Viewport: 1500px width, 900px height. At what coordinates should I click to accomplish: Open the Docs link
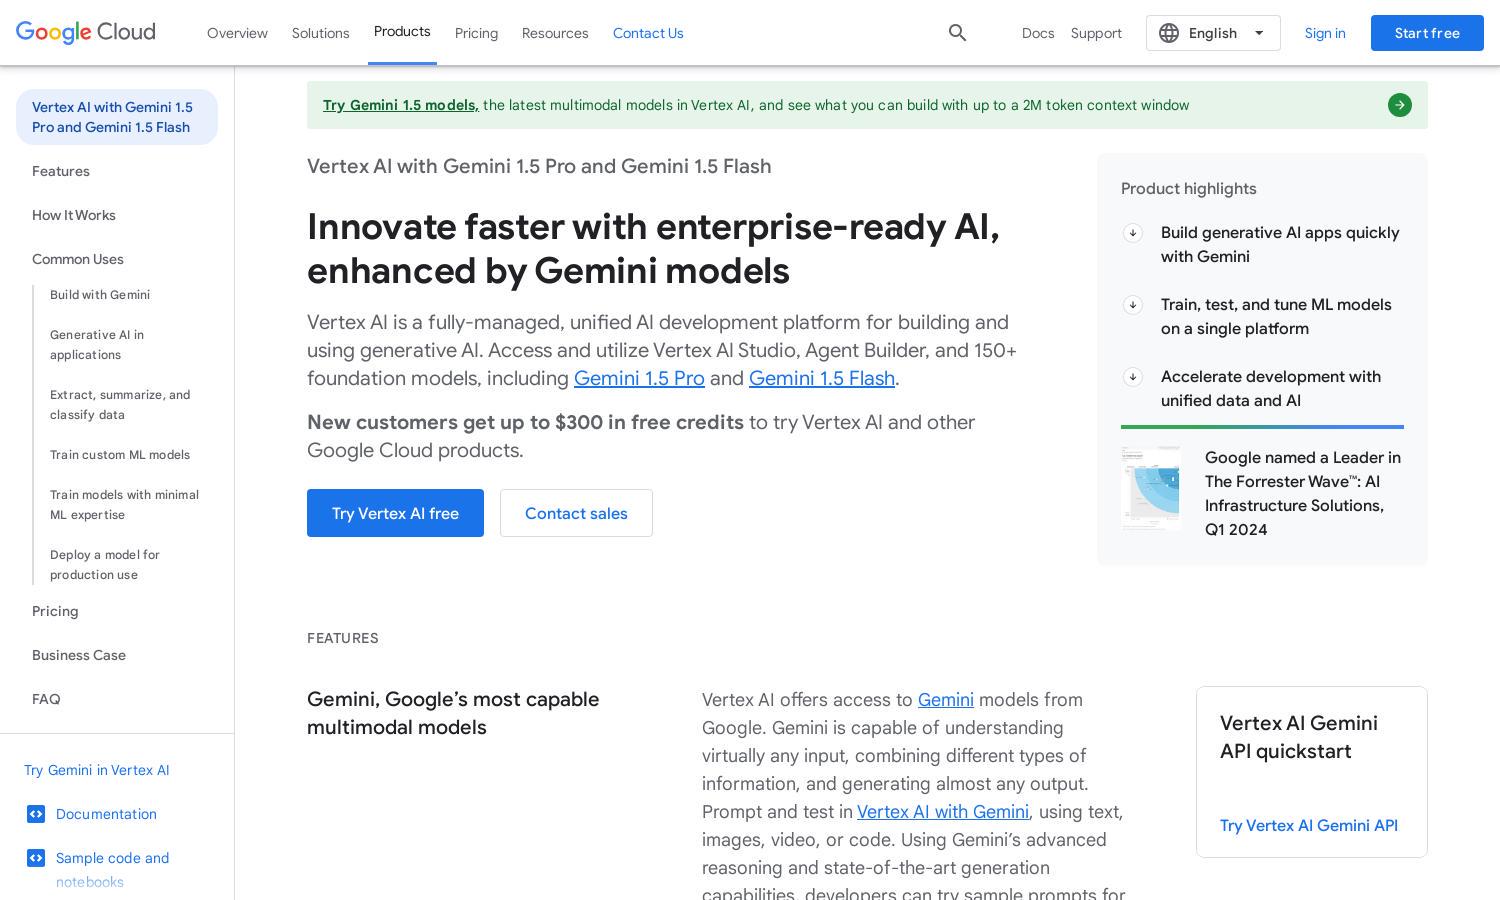[1038, 33]
